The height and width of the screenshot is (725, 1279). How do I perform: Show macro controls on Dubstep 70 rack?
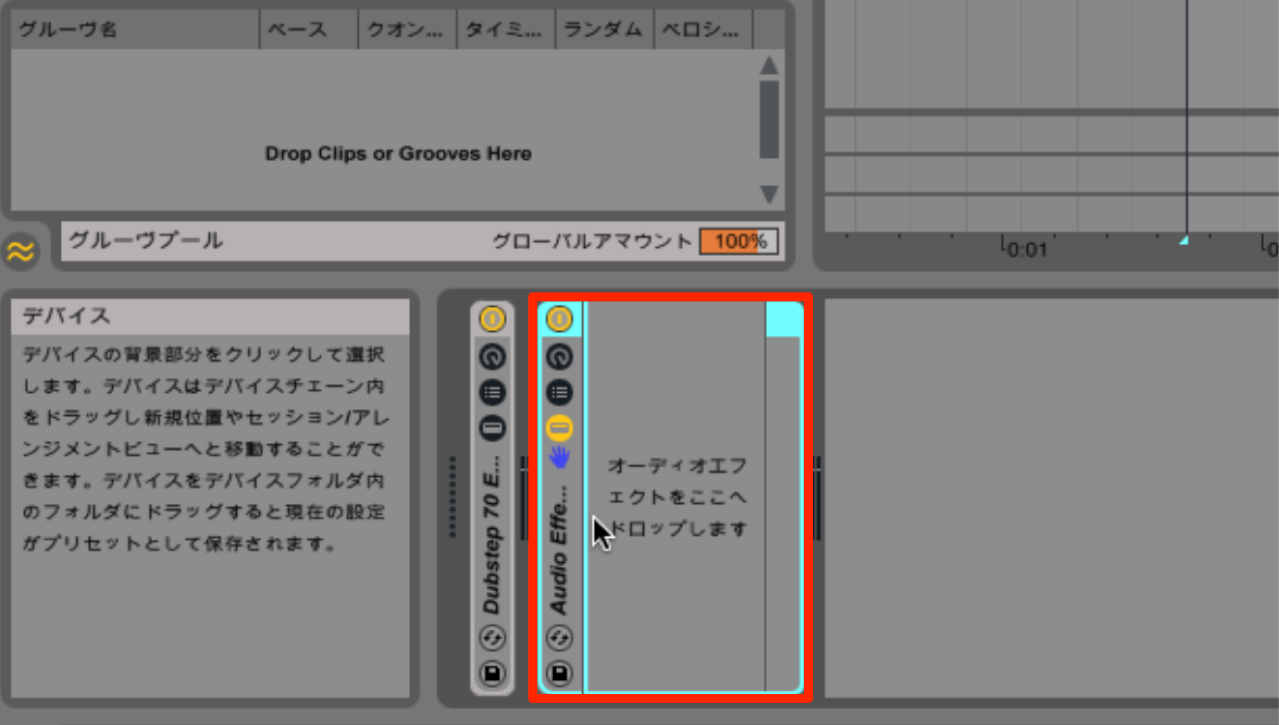pos(492,356)
